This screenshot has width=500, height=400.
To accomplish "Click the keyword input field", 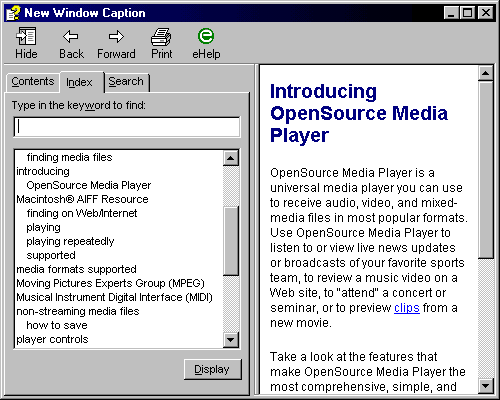I will click(x=127, y=127).
